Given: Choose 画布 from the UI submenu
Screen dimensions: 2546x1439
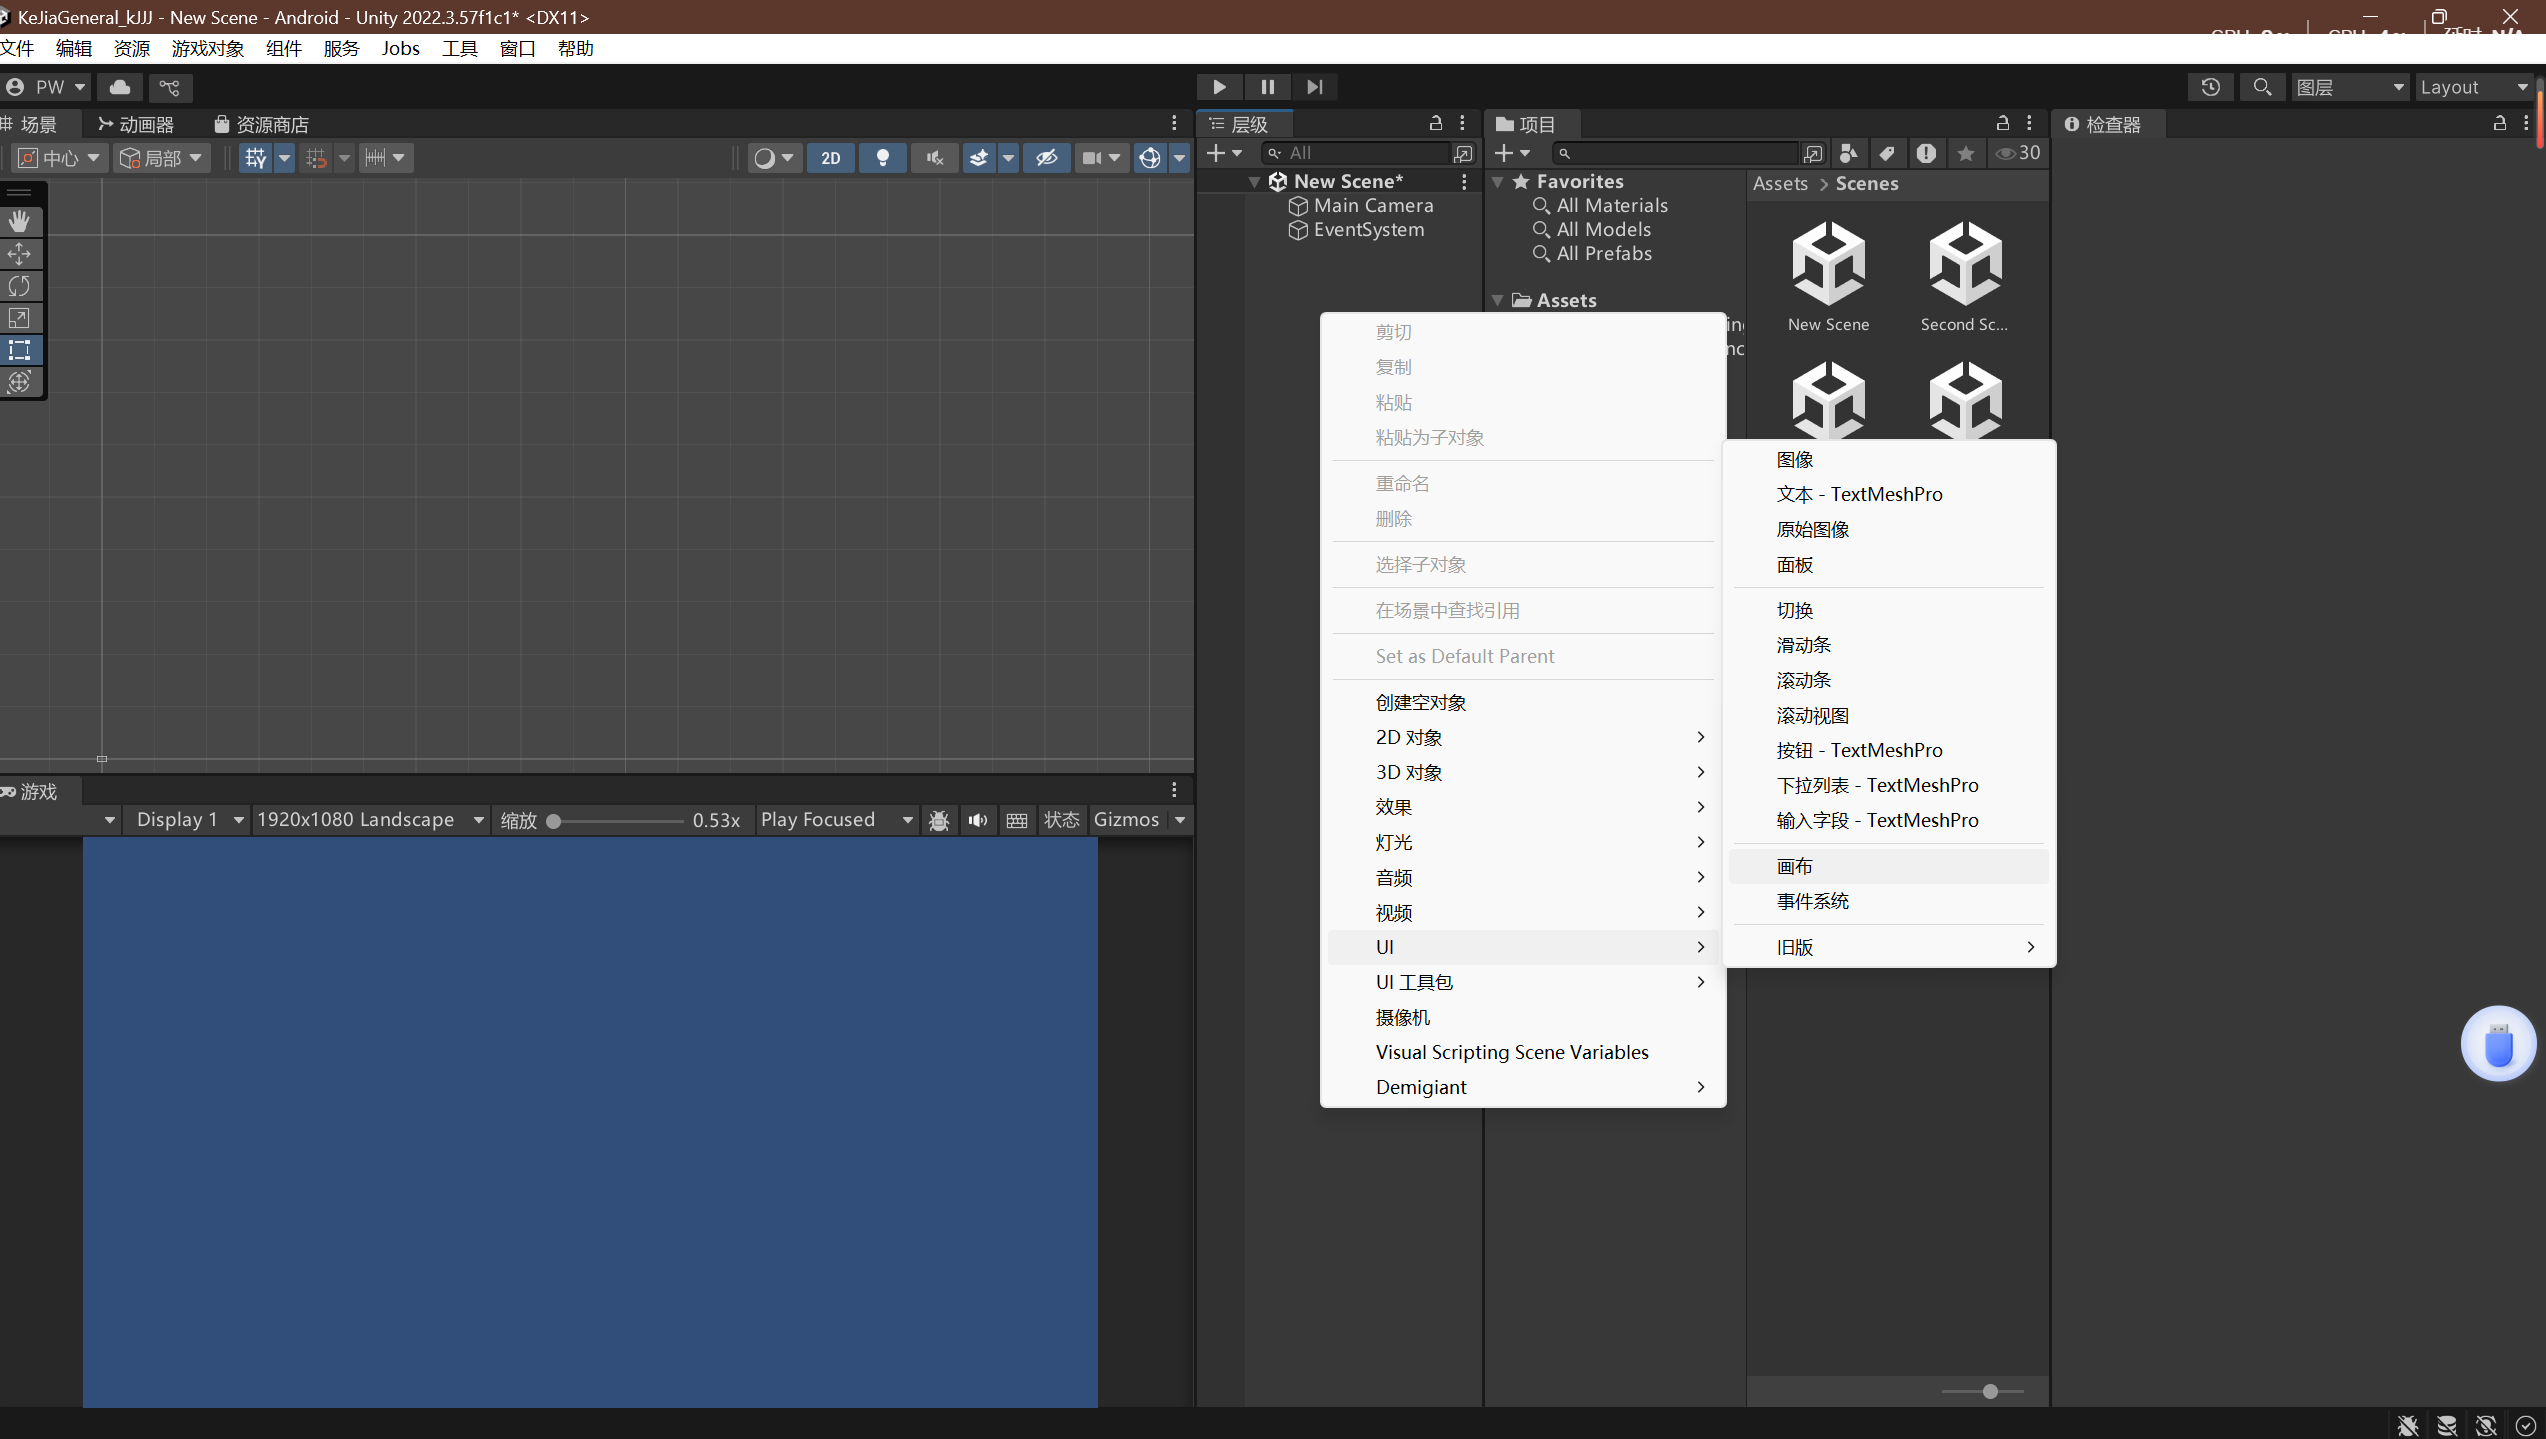Looking at the screenshot, I should (1795, 866).
